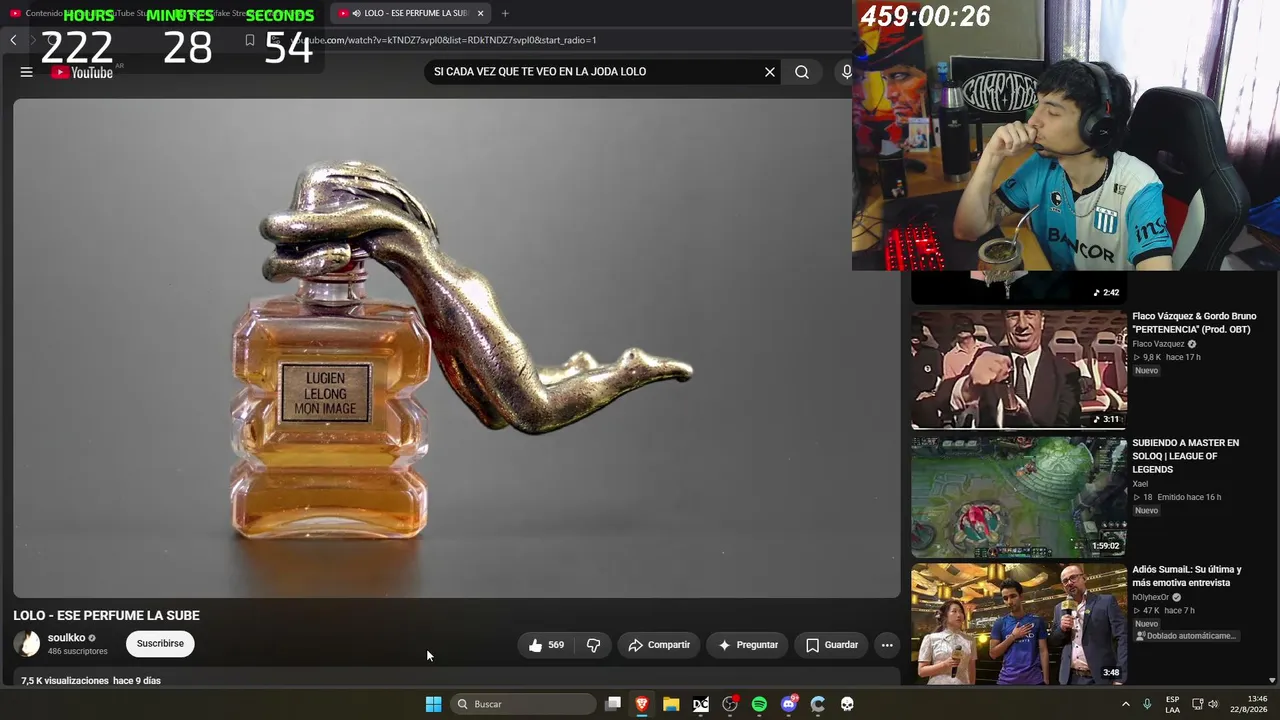Open the blue C-shaped app on taskbar
1280x720 pixels.
tap(818, 704)
